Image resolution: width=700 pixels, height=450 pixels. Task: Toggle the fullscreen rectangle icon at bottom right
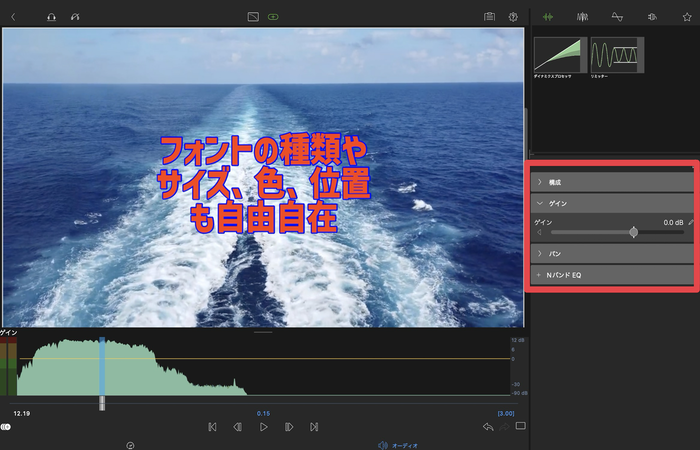pos(520,427)
